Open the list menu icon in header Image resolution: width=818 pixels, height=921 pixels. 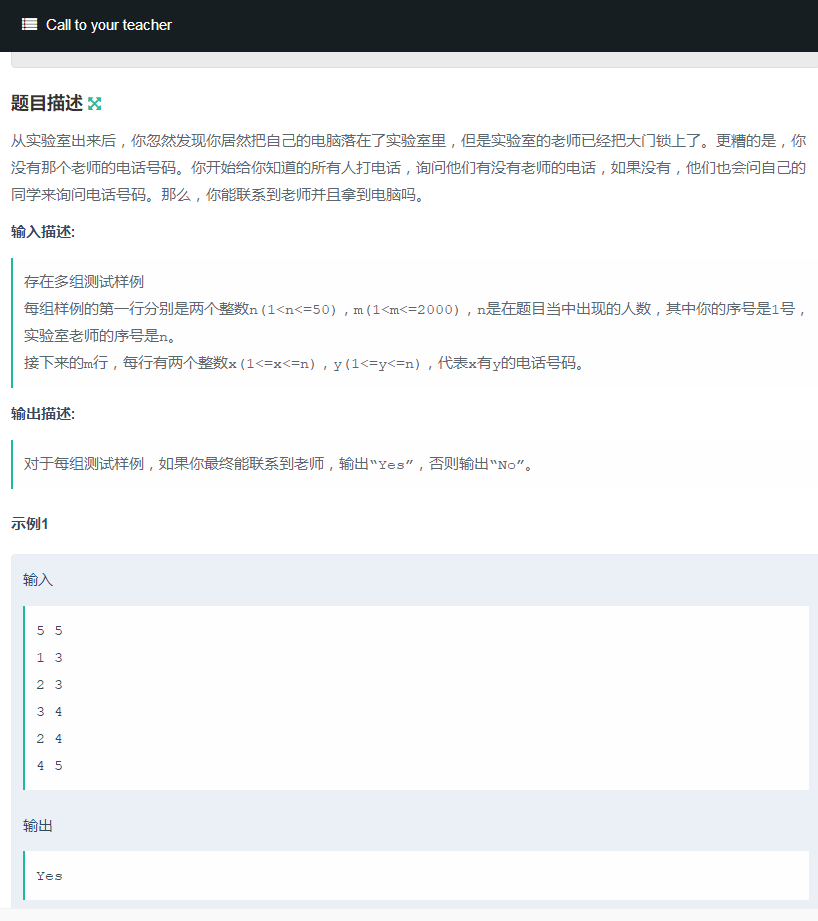tap(29, 24)
